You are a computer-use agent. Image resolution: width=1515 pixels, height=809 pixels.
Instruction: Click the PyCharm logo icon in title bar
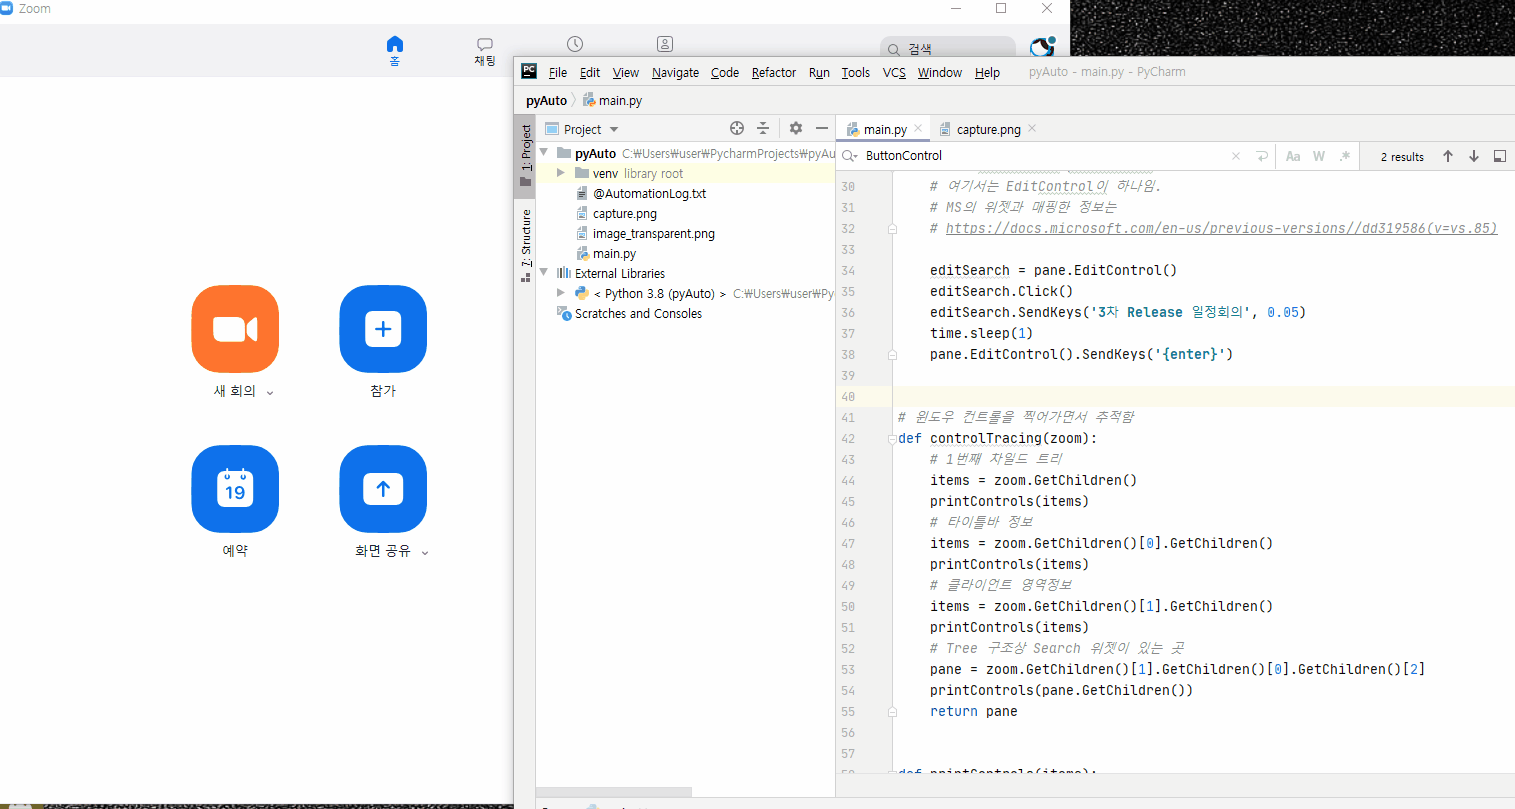[529, 71]
